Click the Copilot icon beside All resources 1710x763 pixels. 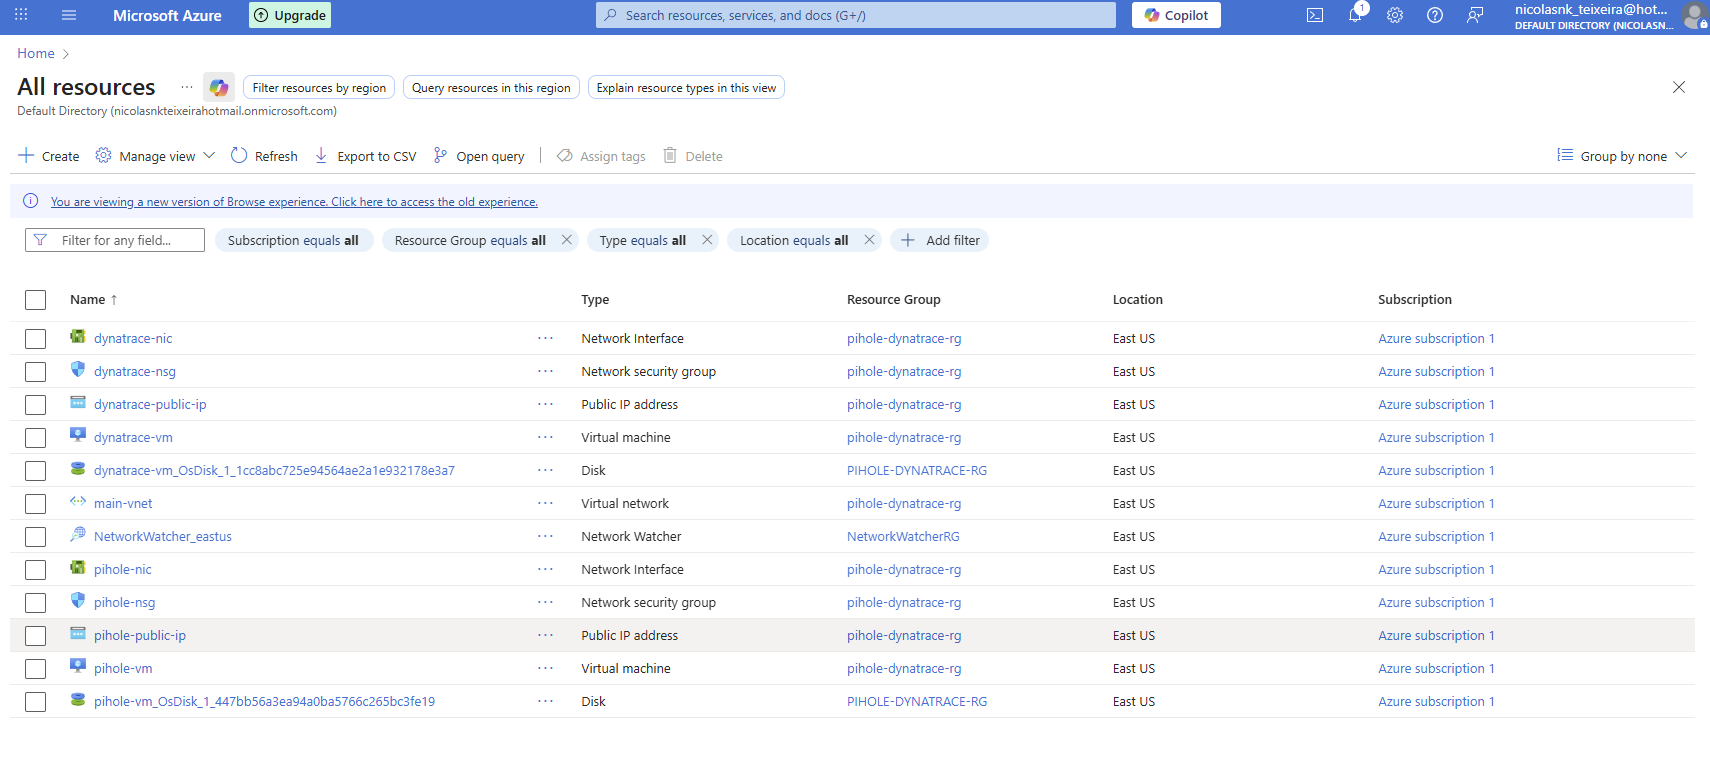(219, 88)
